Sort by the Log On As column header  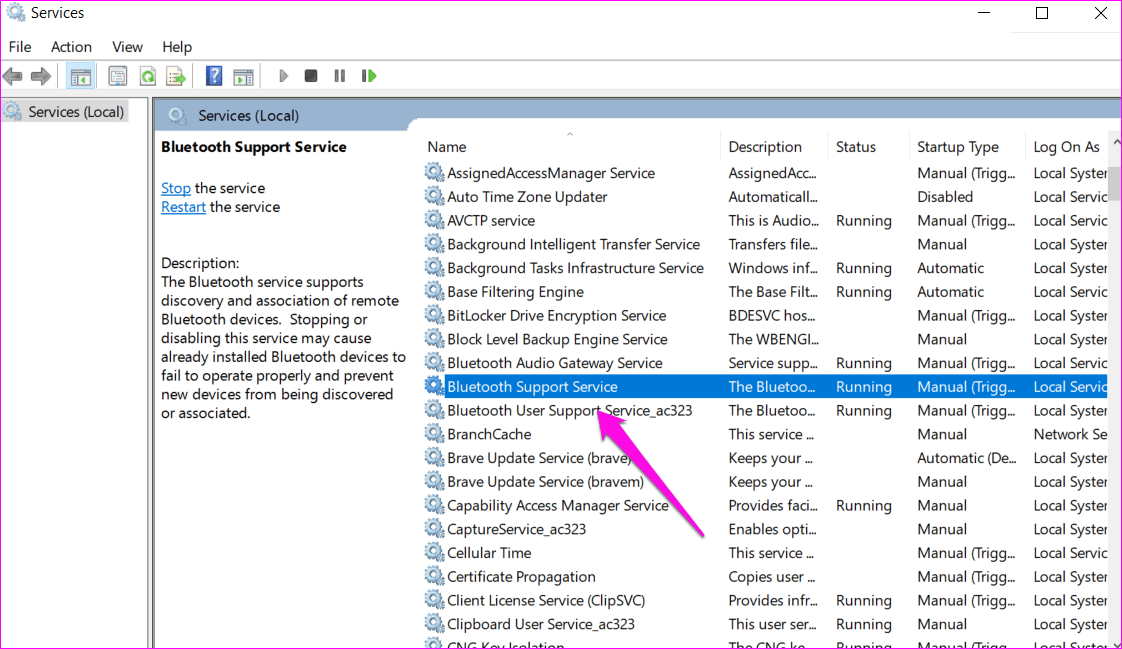[1067, 147]
